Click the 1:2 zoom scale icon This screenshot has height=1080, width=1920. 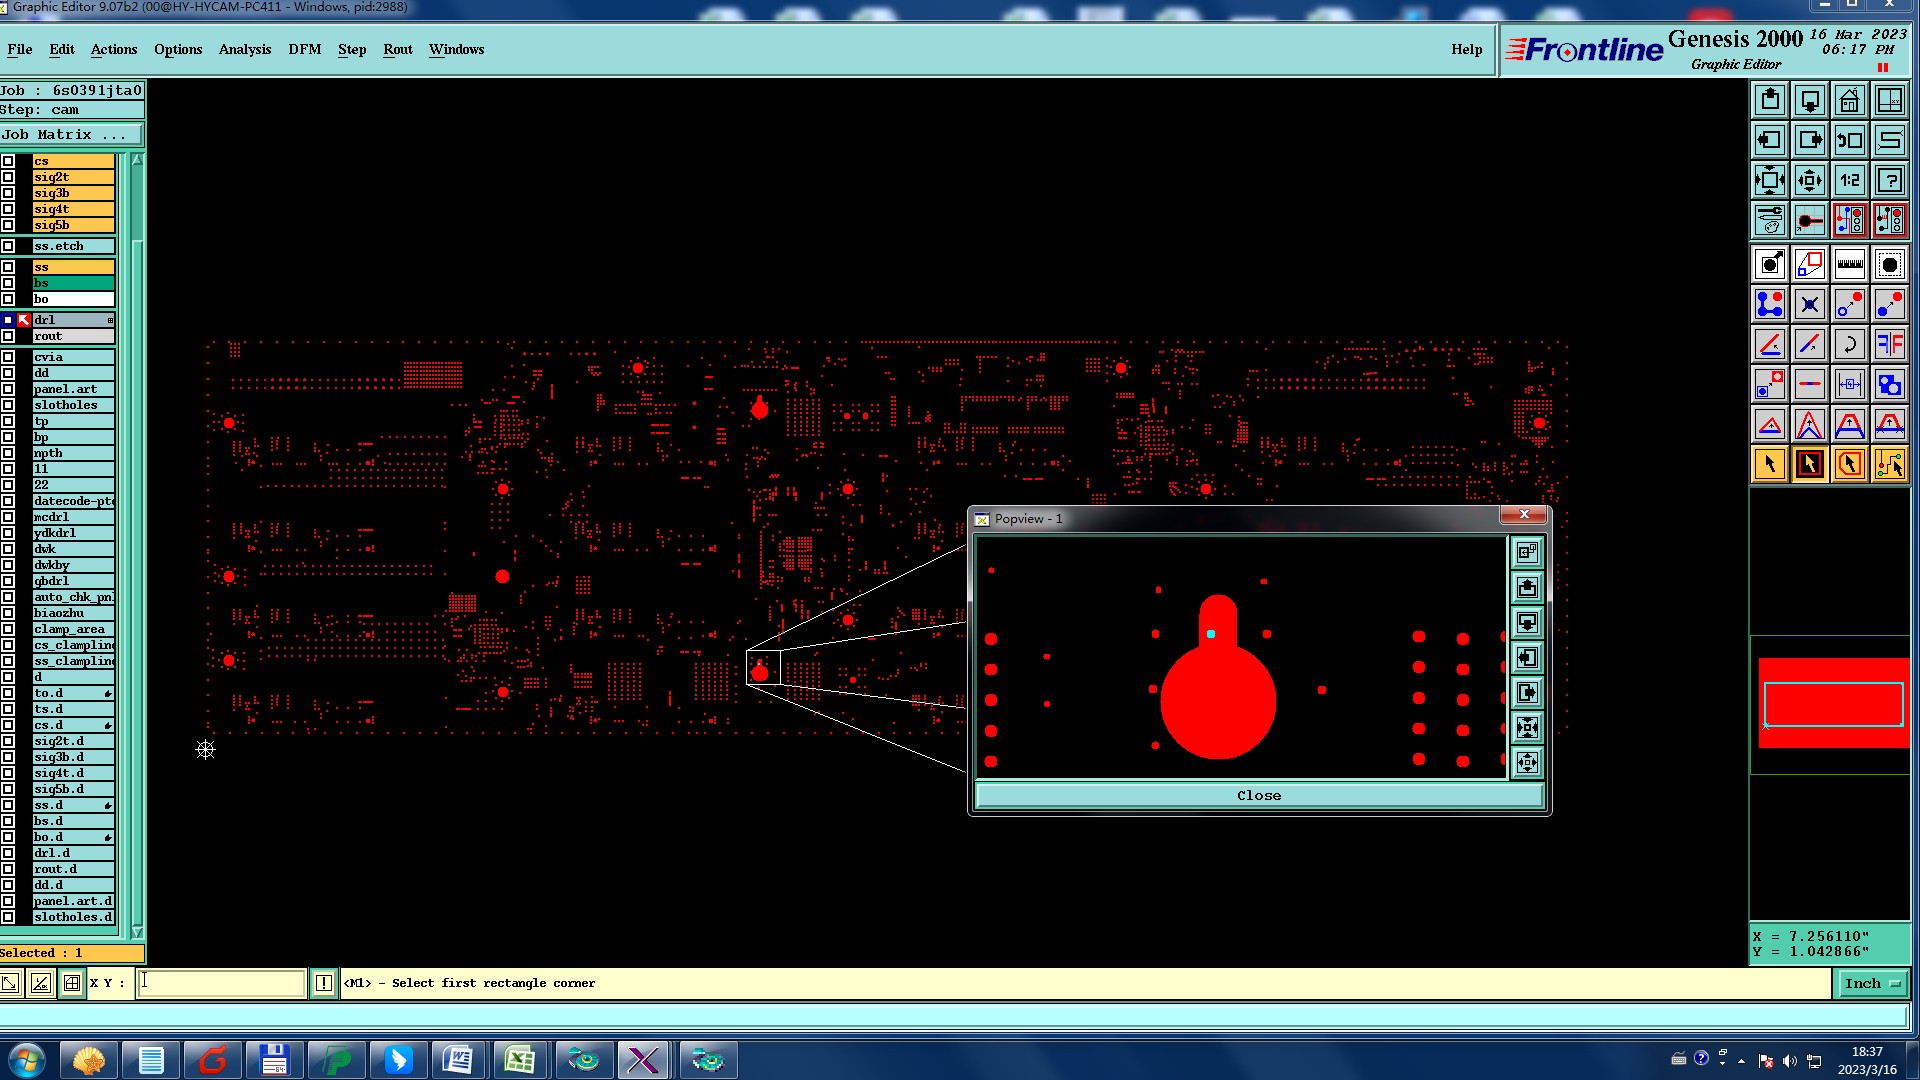[x=1849, y=180]
